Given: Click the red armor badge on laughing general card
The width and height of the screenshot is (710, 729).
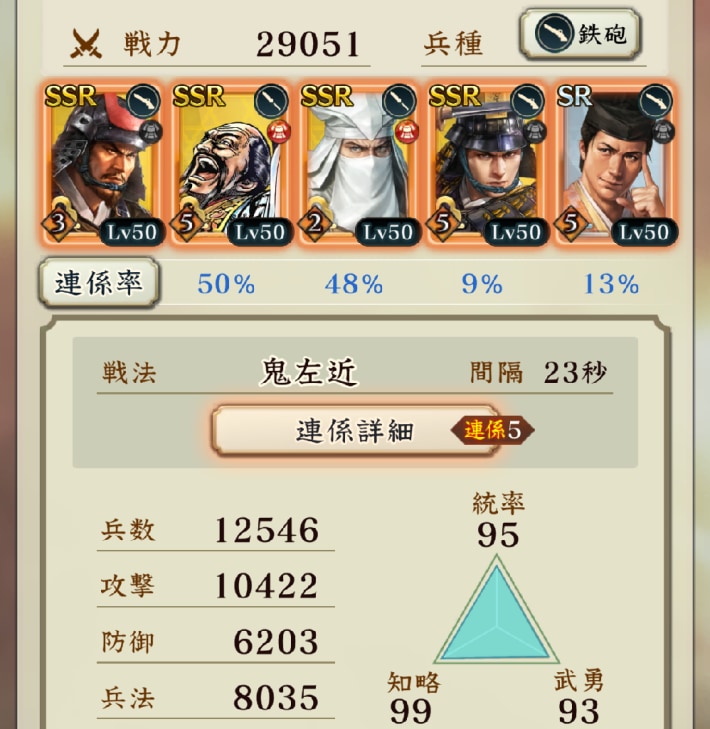Looking at the screenshot, I should pos(279,133).
